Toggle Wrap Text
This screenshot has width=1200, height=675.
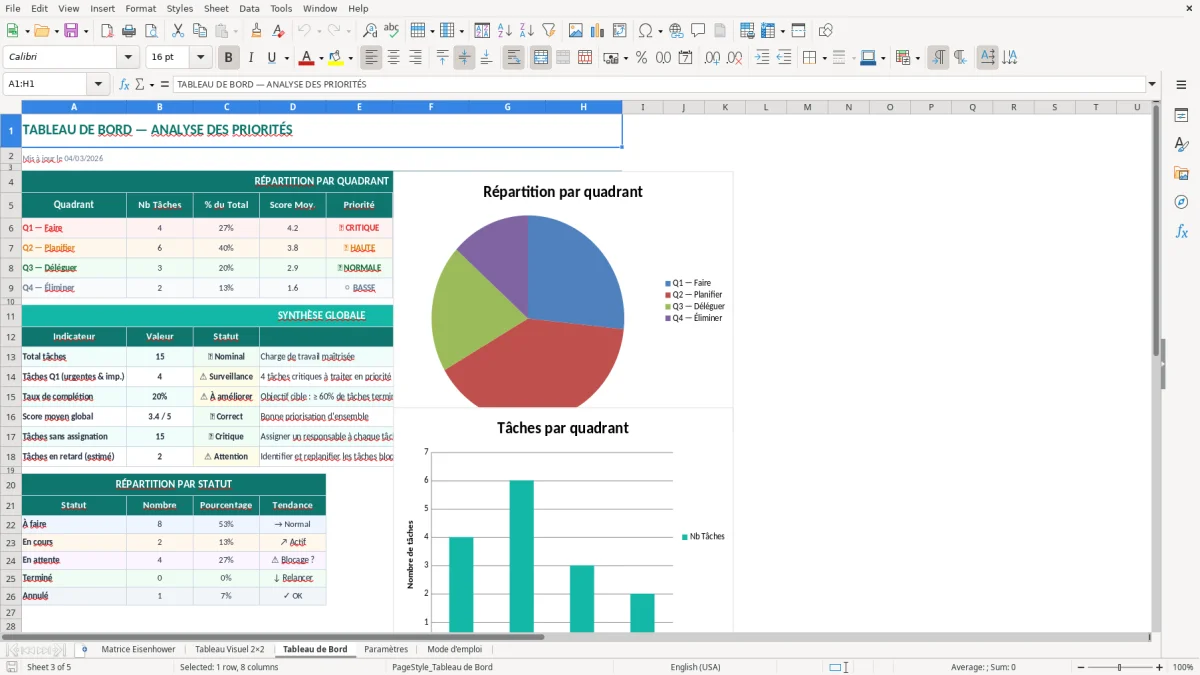(x=513, y=58)
